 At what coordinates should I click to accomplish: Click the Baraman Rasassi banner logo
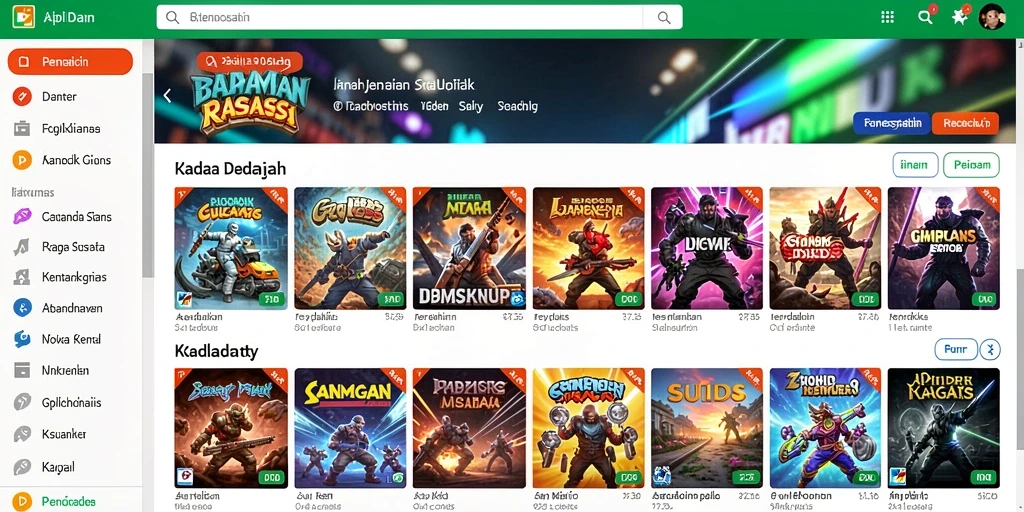pos(249,102)
